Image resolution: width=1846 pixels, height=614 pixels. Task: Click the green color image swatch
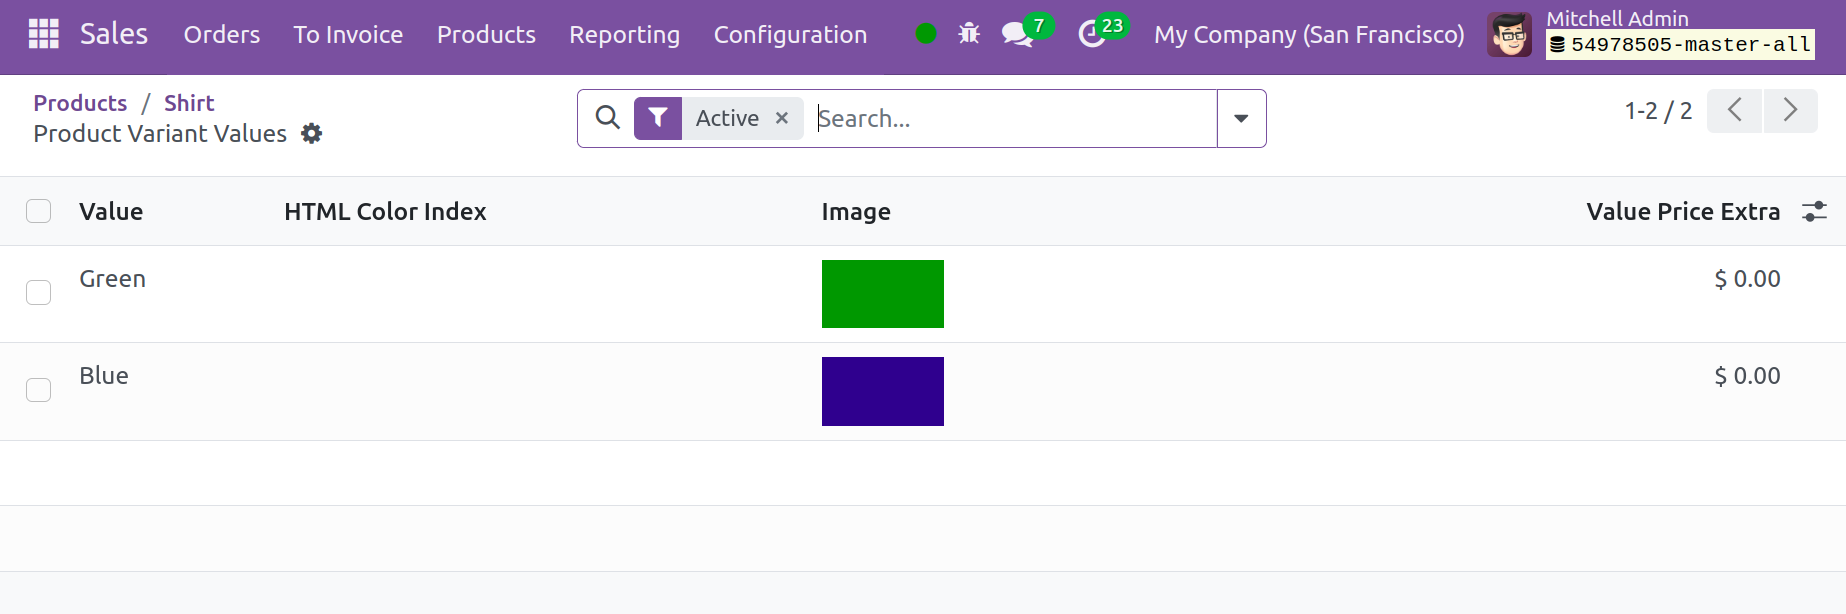pyautogui.click(x=882, y=294)
